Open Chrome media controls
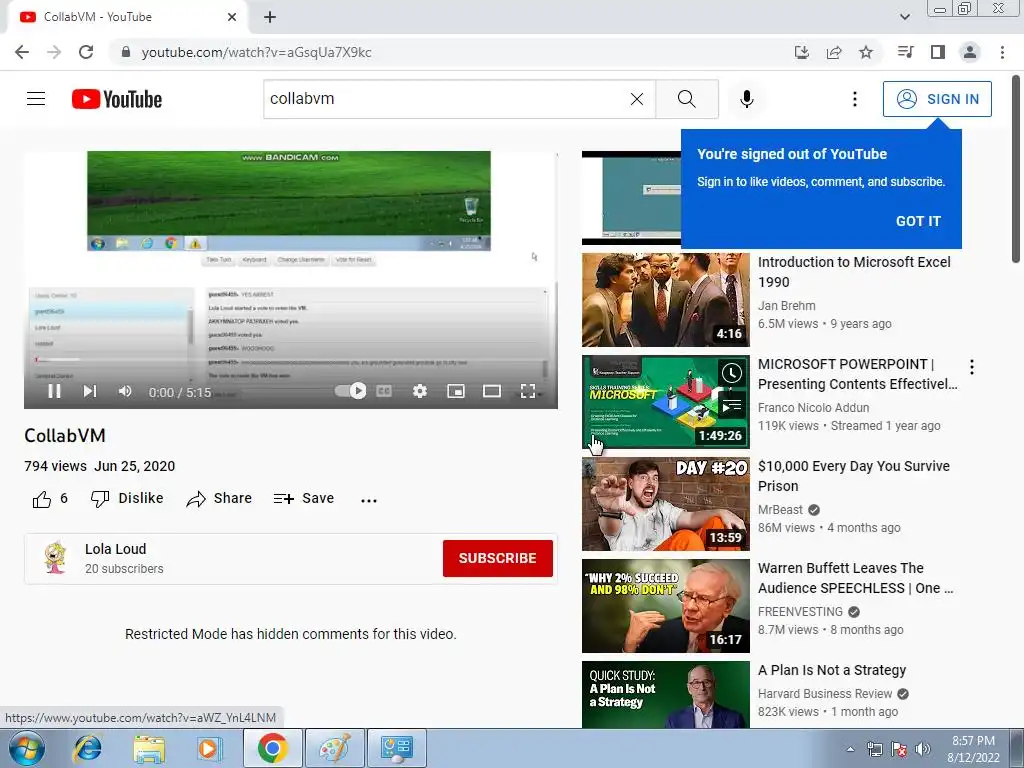This screenshot has height=768, width=1024. [x=906, y=52]
